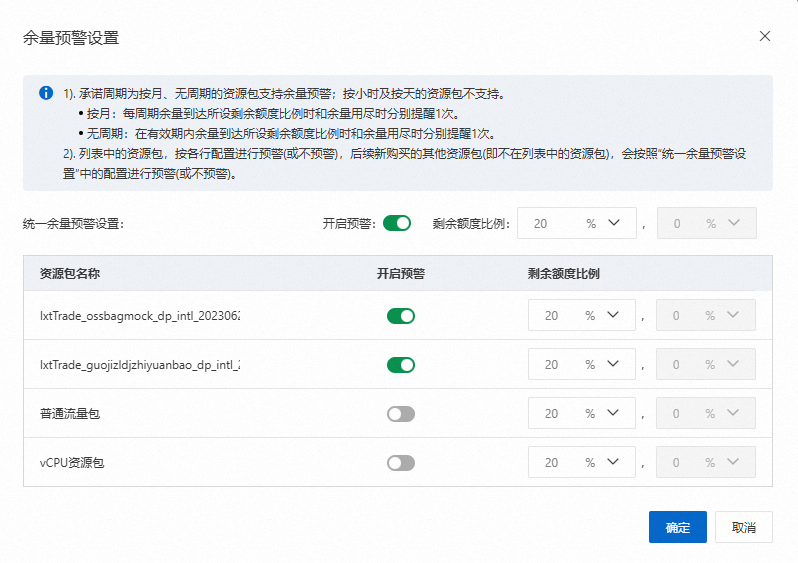Click the blue info icon in notice
The image size is (798, 563).
tap(46, 93)
